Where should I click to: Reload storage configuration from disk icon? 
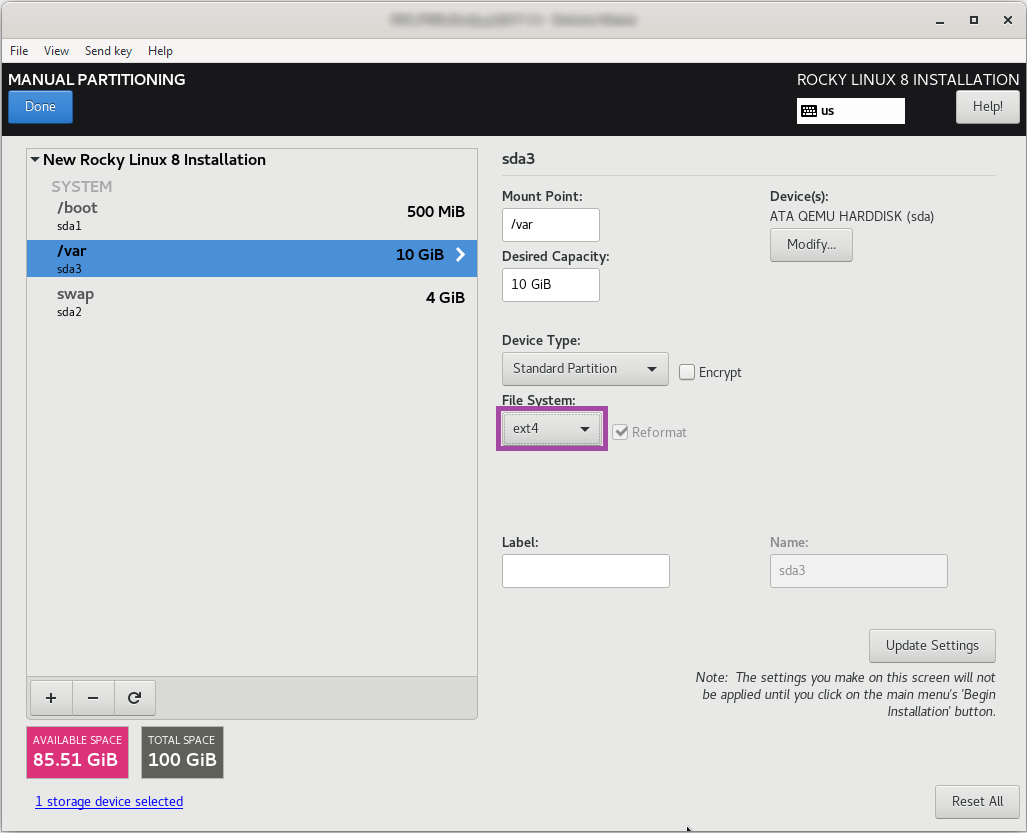coord(135,698)
